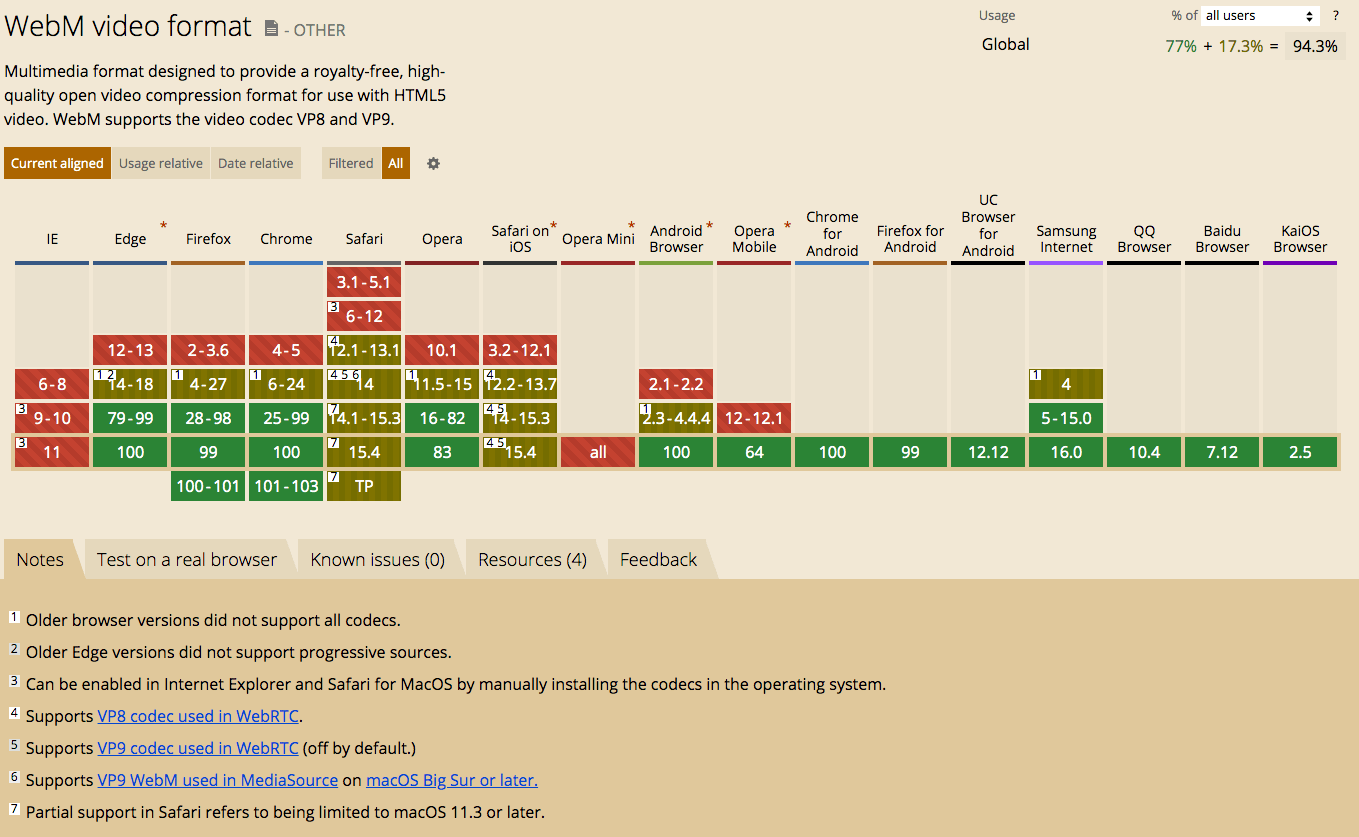Click the 'KaiOS Browser' column header
The width and height of the screenshot is (1359, 837).
pos(1300,239)
